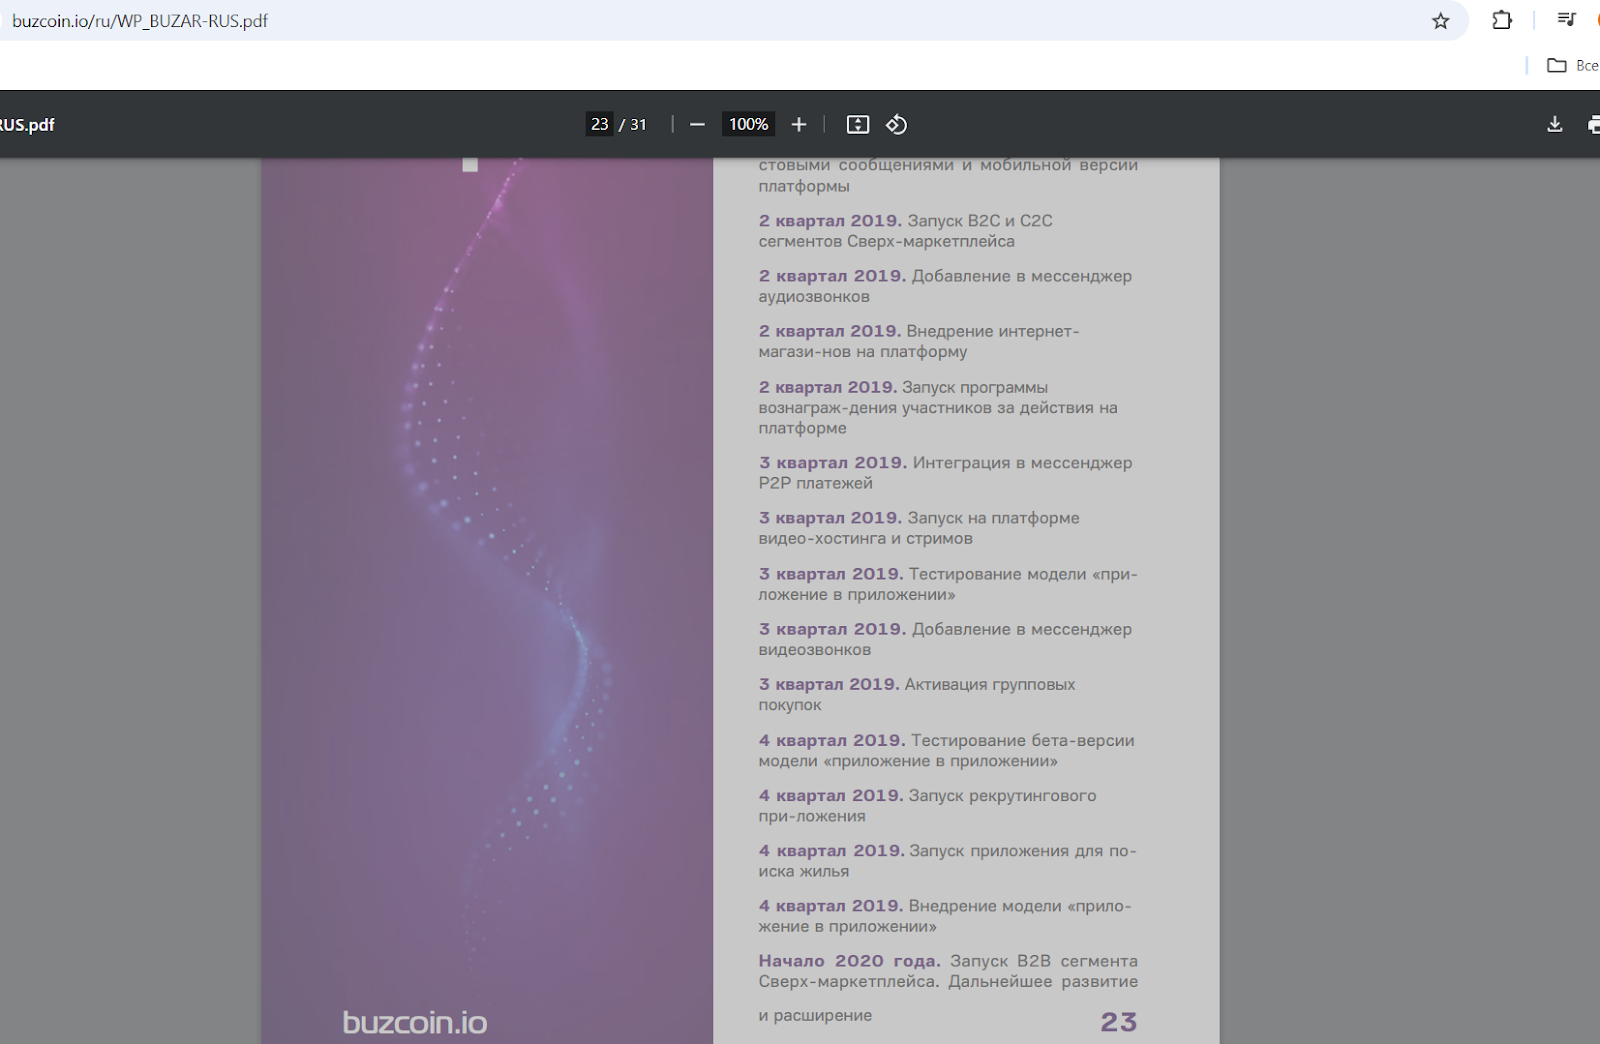Bookmark this page with the star icon

click(x=1440, y=21)
